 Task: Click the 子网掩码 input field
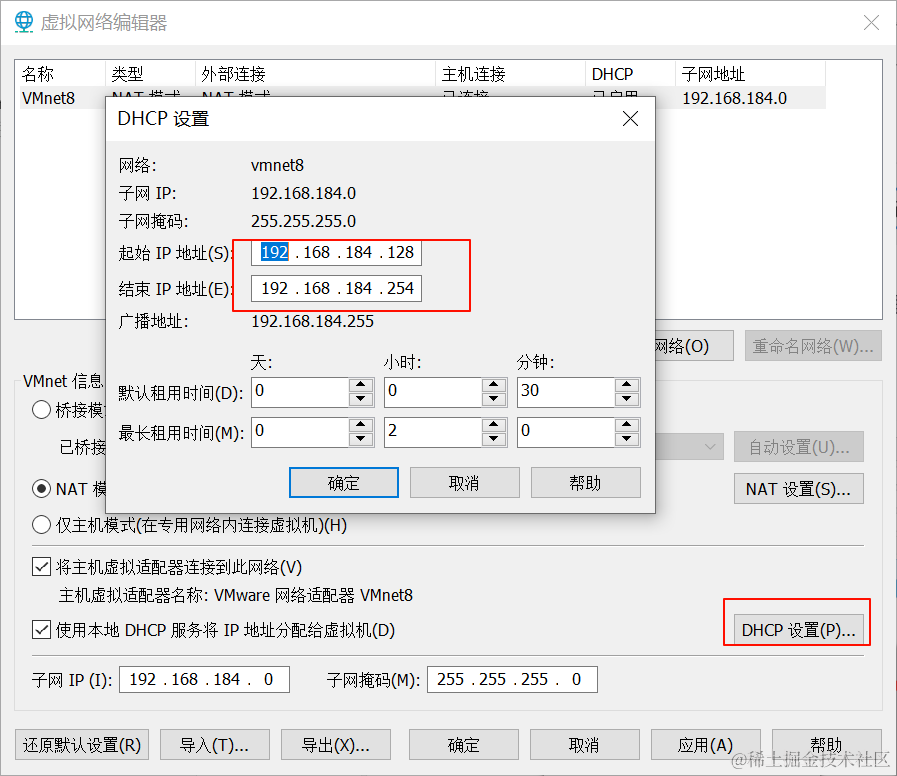512,679
